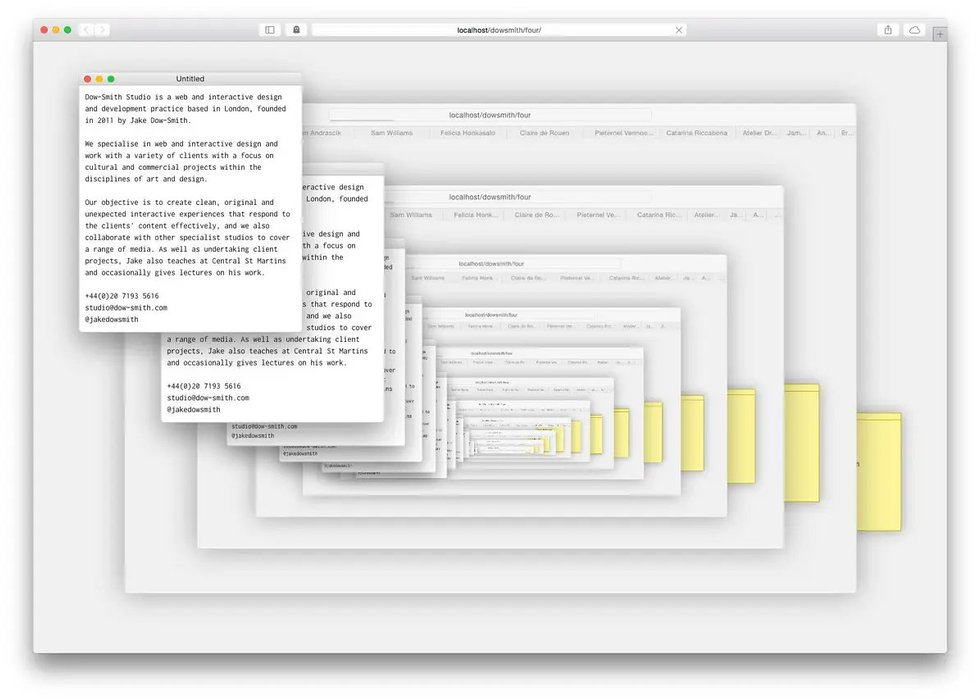Viewport: 980px width, 700px height.
Task: Close the outer Safari window with red button
Action: 44,30
